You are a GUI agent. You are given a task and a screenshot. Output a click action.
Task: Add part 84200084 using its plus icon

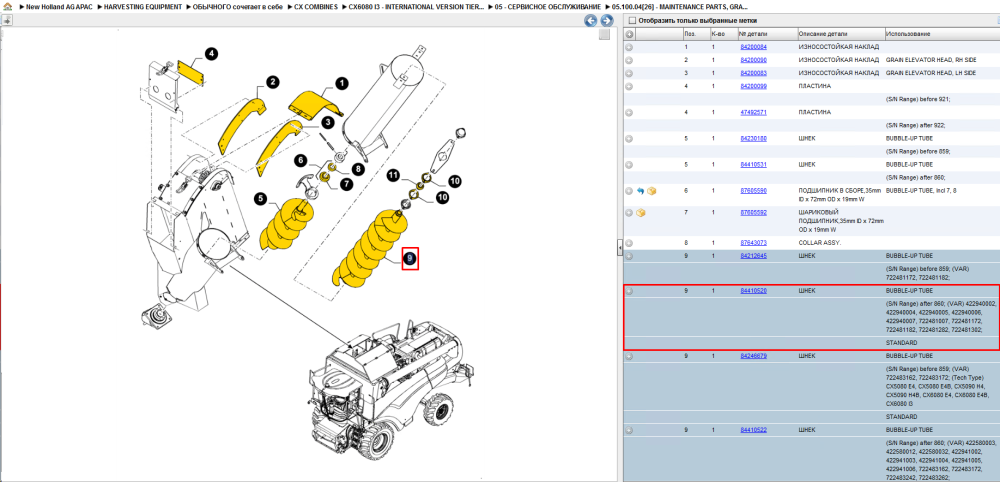click(x=629, y=47)
